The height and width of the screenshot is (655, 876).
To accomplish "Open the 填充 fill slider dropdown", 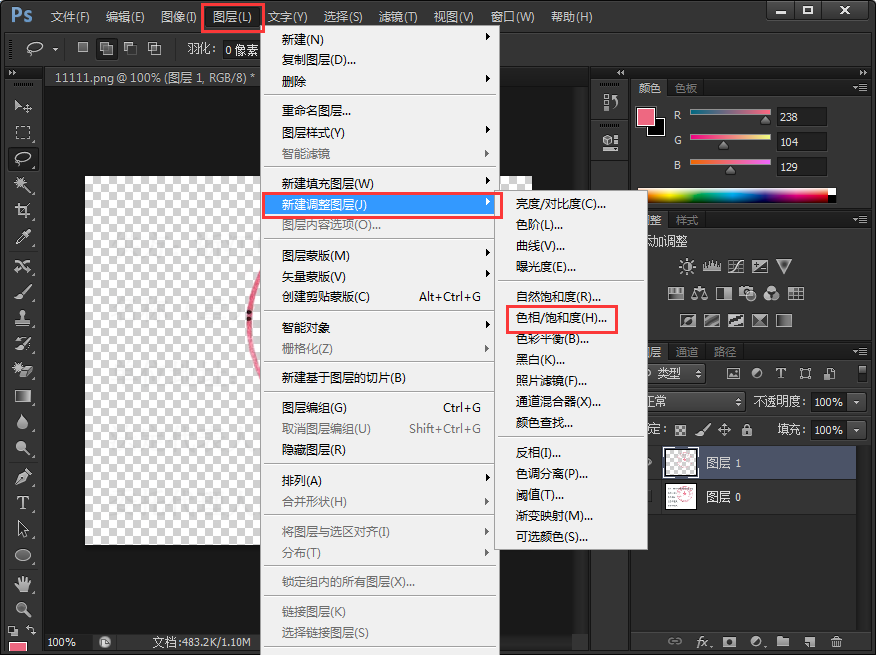I will click(x=856, y=430).
